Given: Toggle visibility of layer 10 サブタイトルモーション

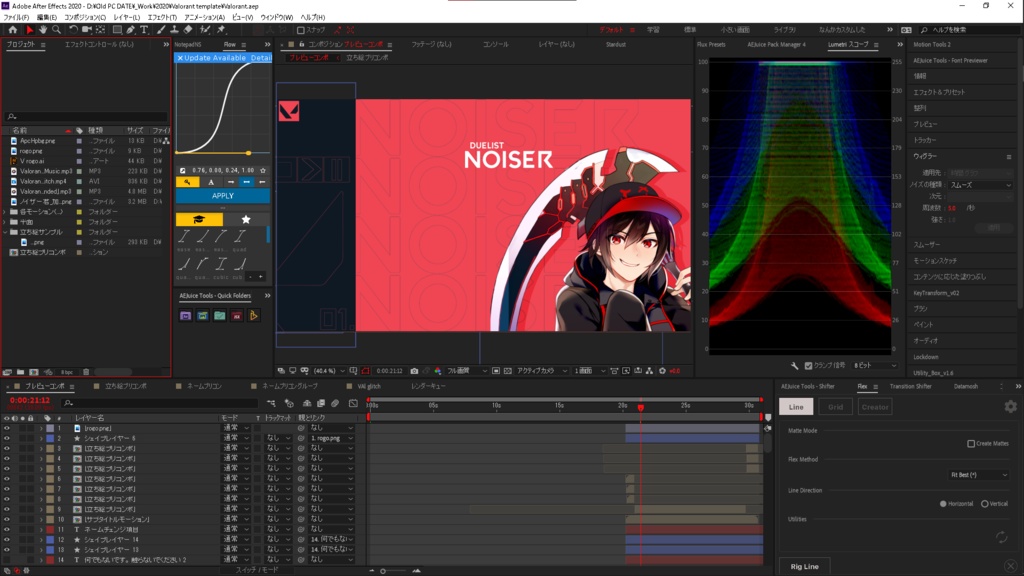Looking at the screenshot, I should click(x=7, y=519).
